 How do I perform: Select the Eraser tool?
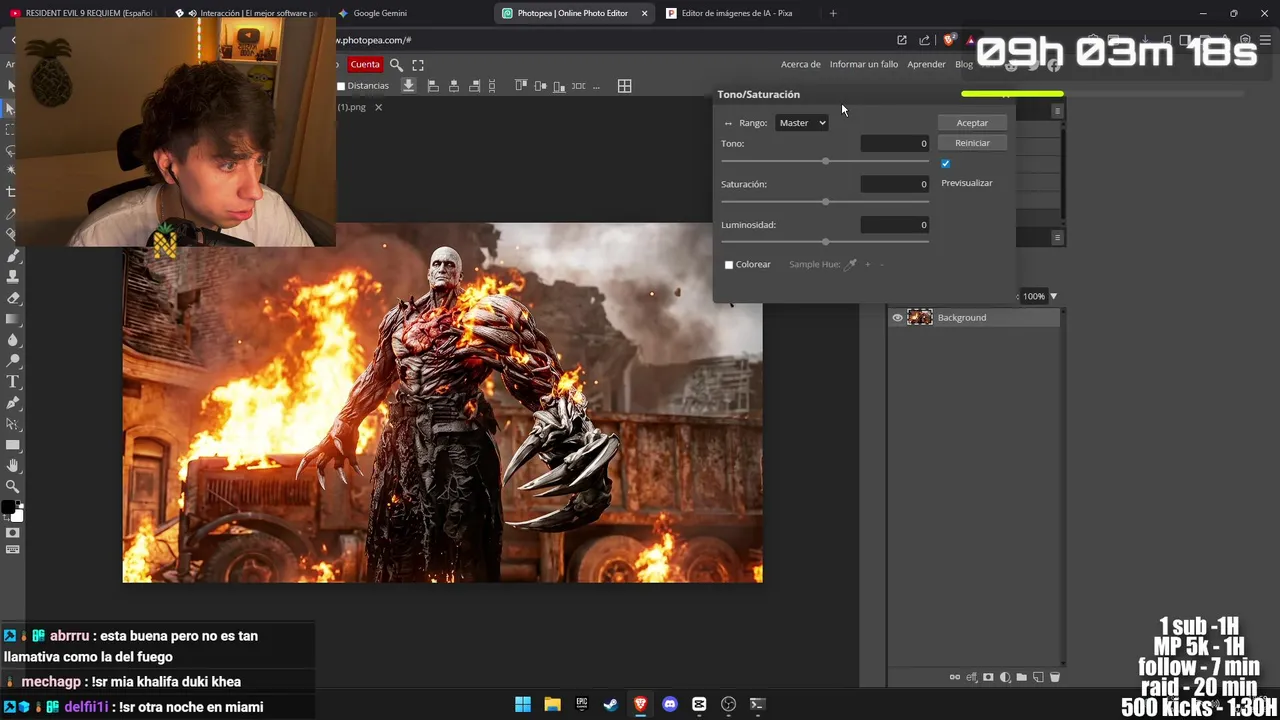coord(12,298)
